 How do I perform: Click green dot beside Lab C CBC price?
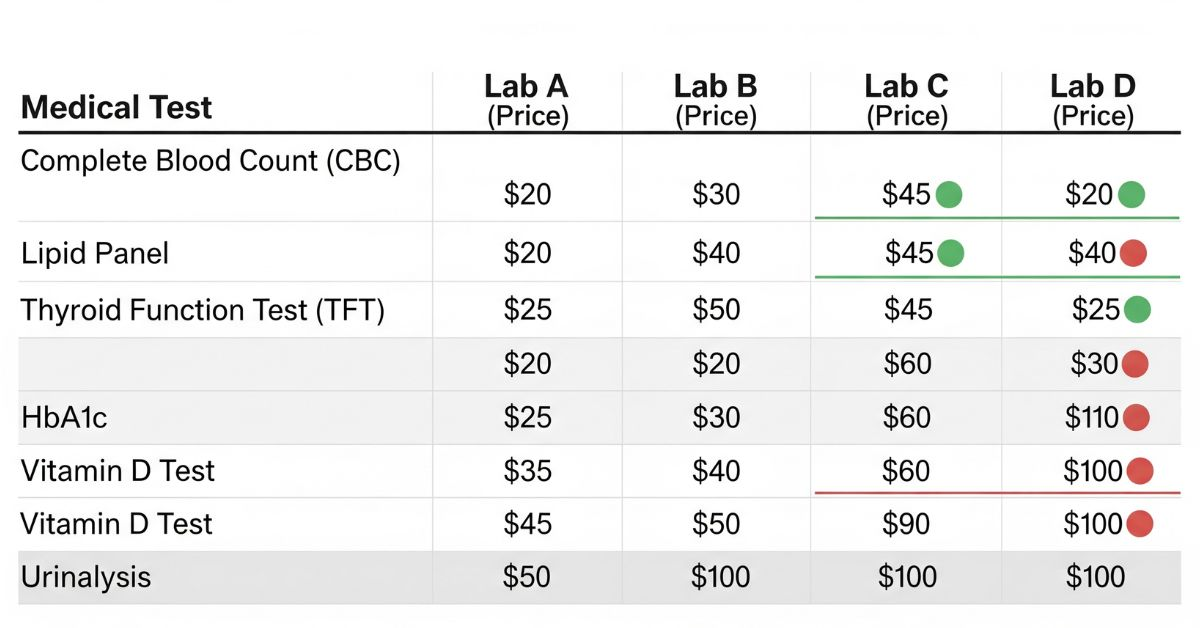[948, 194]
